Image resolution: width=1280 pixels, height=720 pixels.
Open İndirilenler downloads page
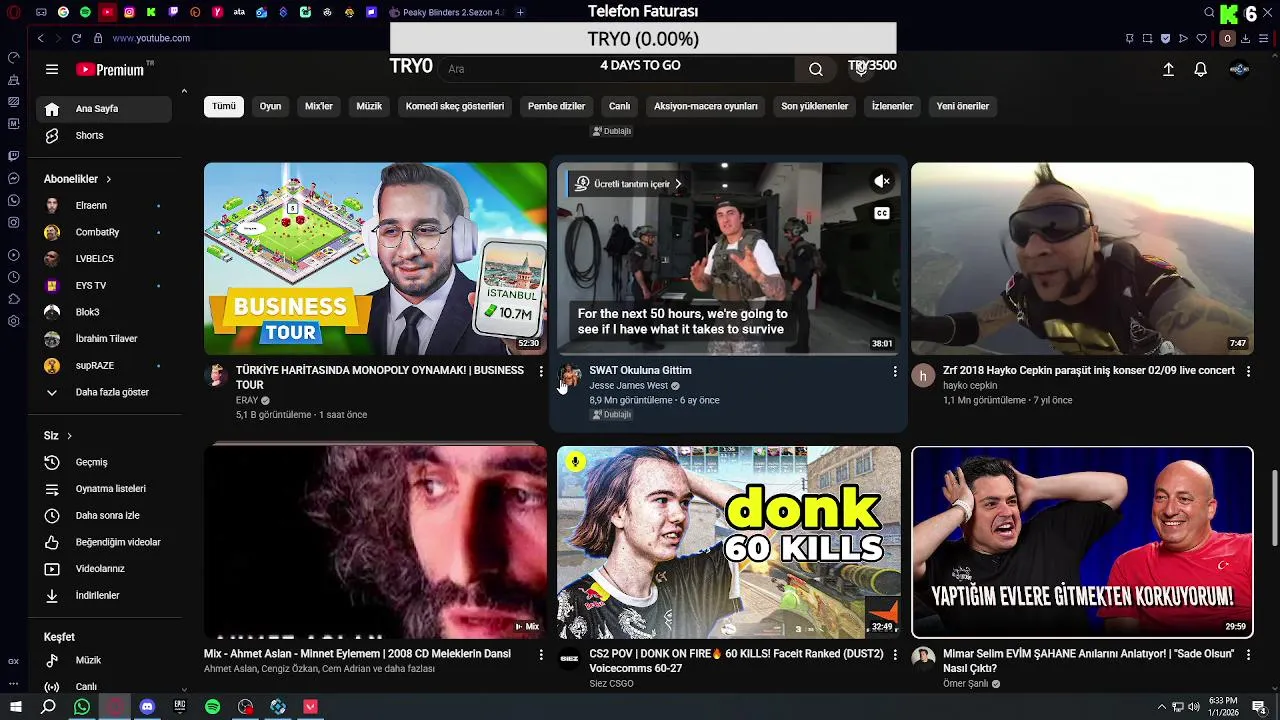coord(104,595)
